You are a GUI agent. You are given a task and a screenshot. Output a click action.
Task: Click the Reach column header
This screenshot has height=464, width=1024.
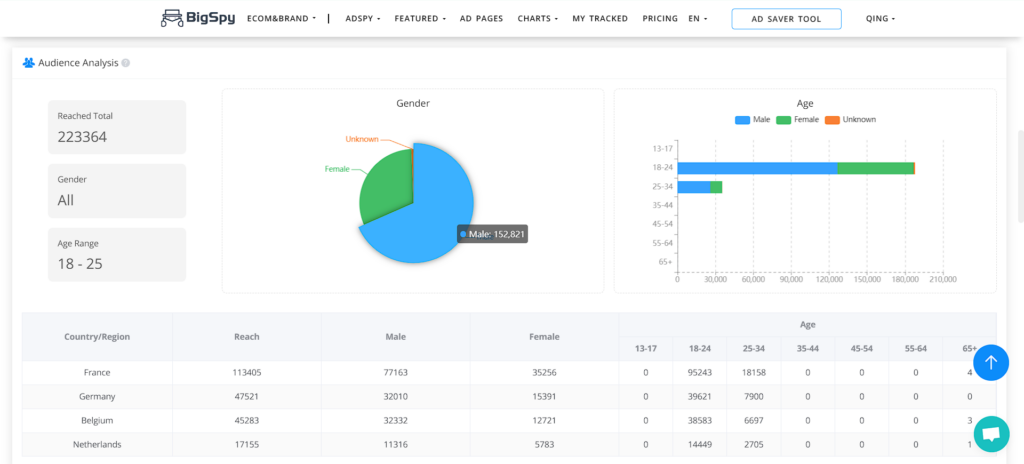[x=247, y=337]
